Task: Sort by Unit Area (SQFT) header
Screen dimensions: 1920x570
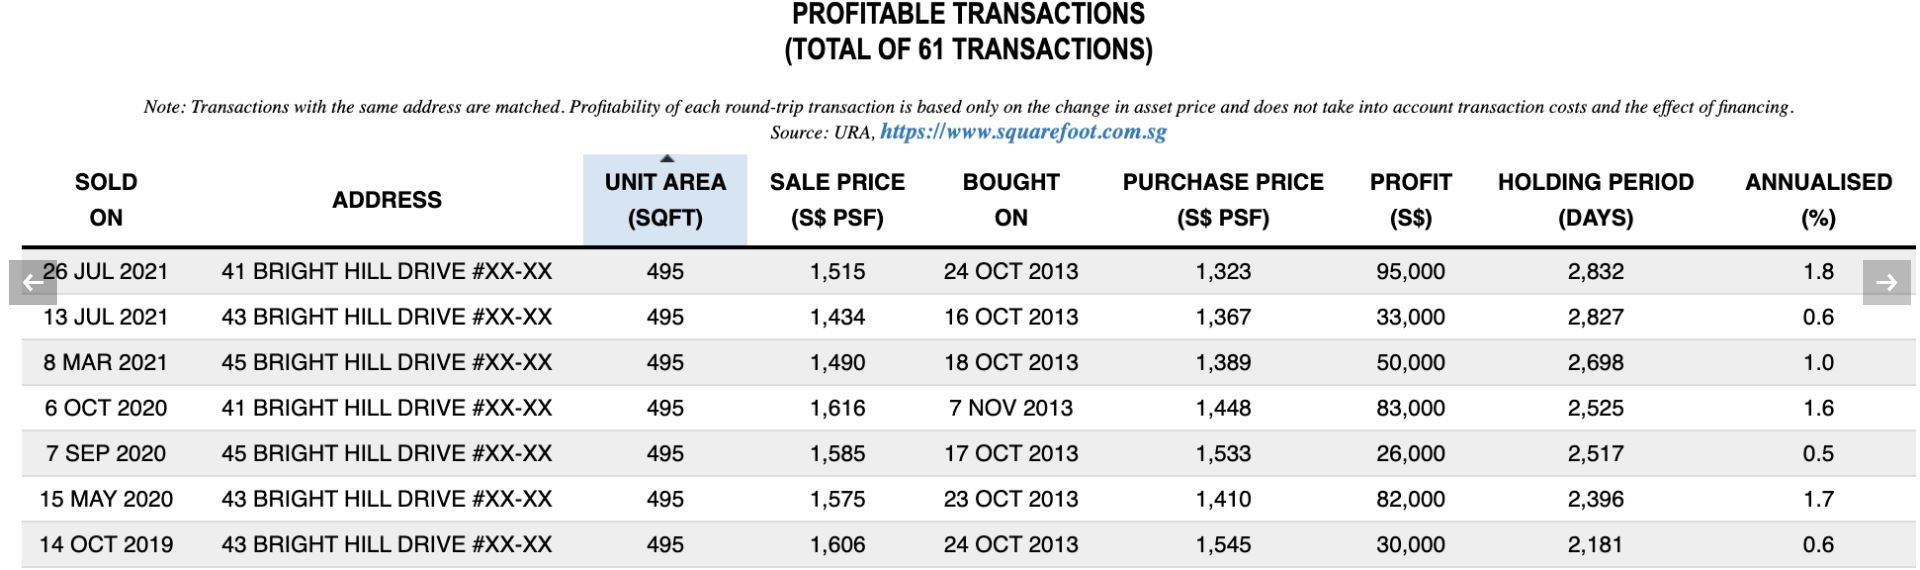Action: tap(665, 200)
